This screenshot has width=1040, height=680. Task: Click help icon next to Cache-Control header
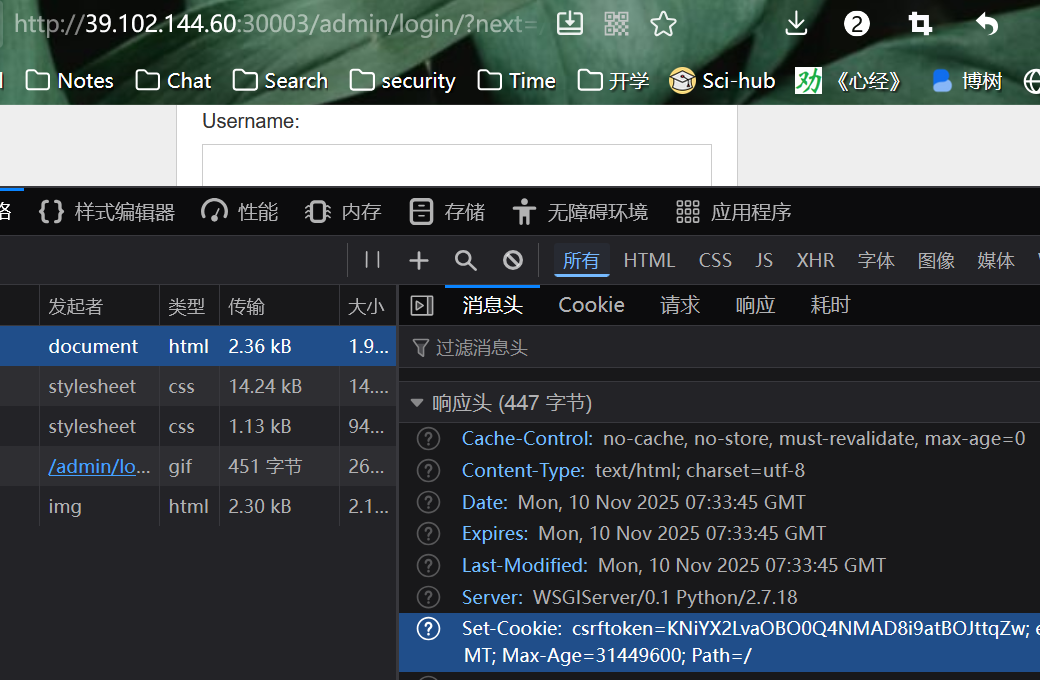(428, 438)
